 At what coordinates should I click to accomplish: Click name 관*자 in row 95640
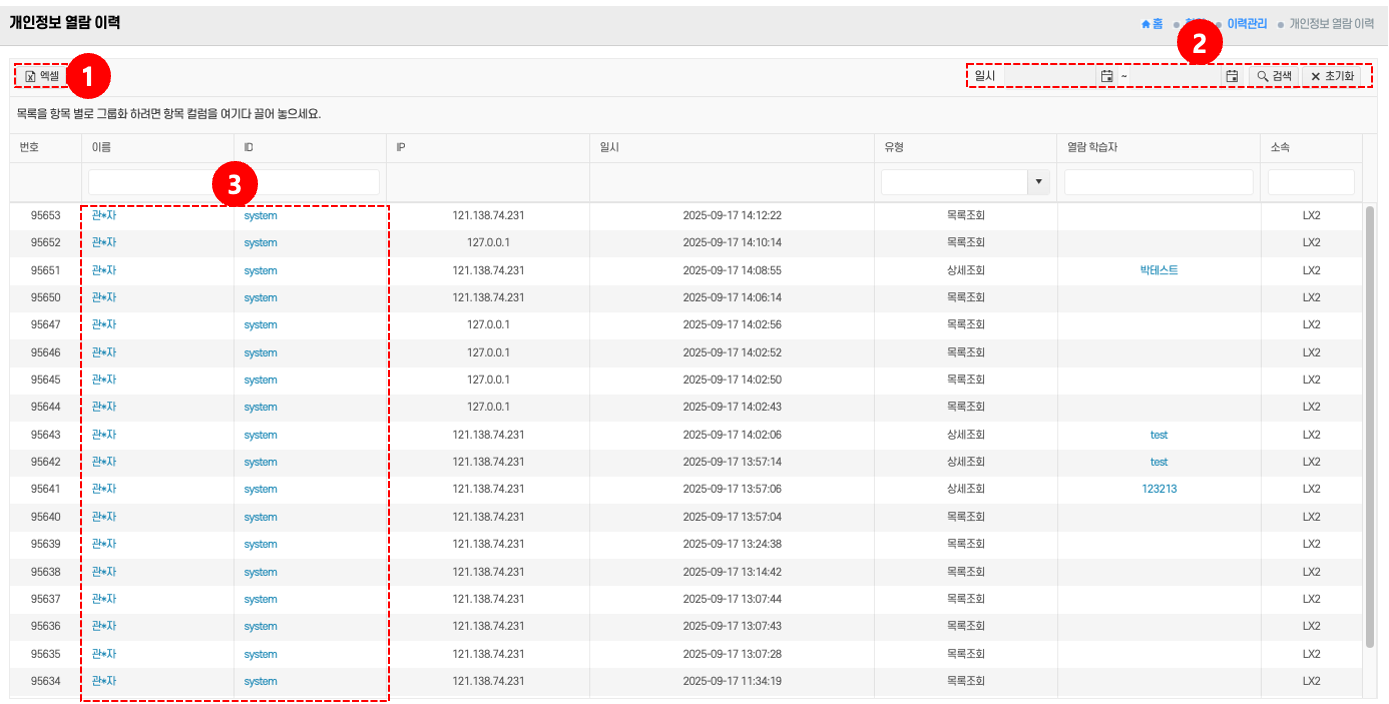pos(104,517)
